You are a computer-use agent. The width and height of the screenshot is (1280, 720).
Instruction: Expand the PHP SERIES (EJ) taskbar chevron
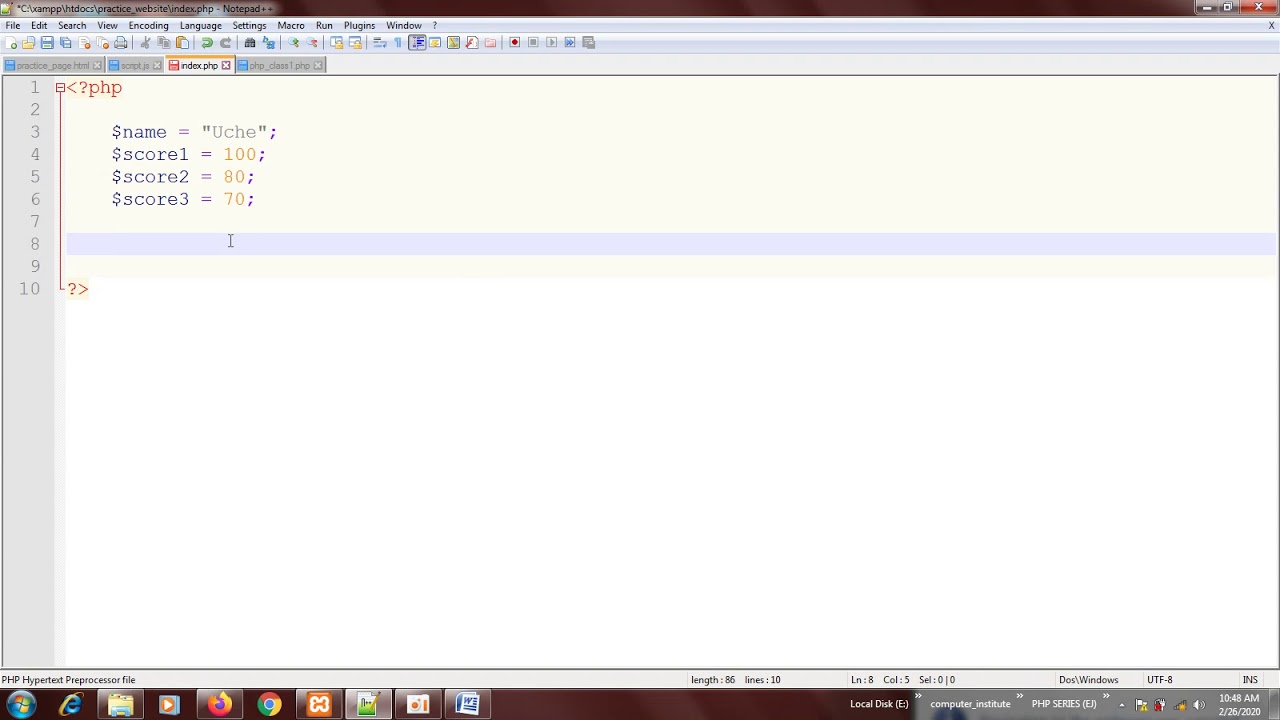tap(1106, 696)
